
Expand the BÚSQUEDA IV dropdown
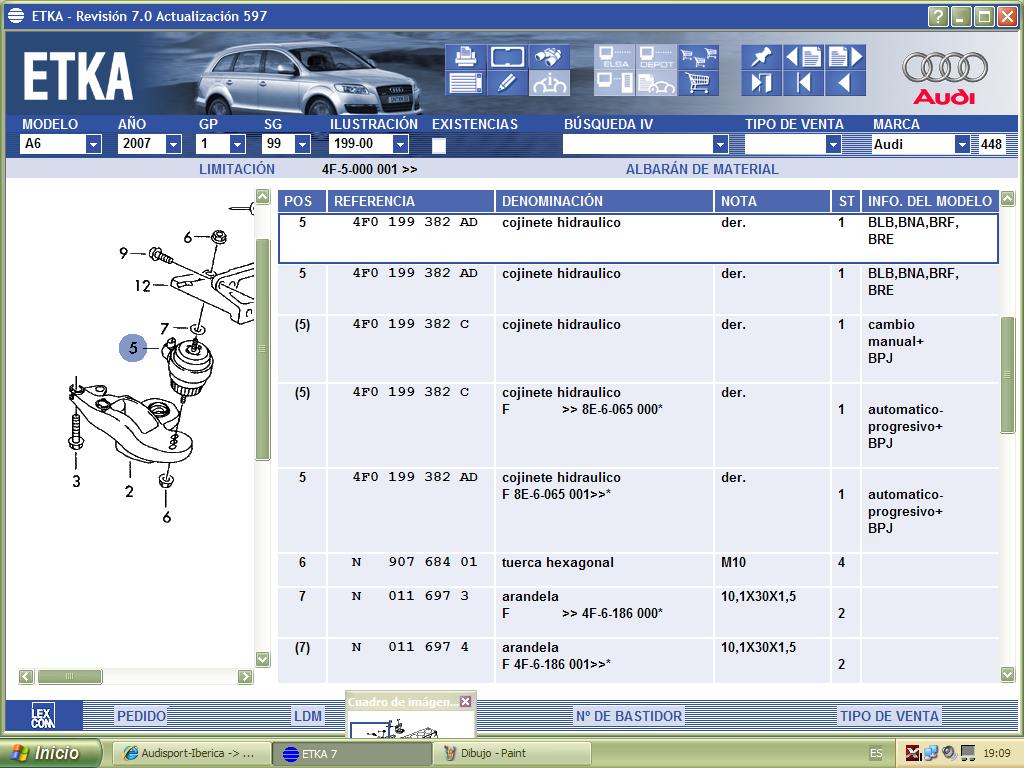[720, 144]
